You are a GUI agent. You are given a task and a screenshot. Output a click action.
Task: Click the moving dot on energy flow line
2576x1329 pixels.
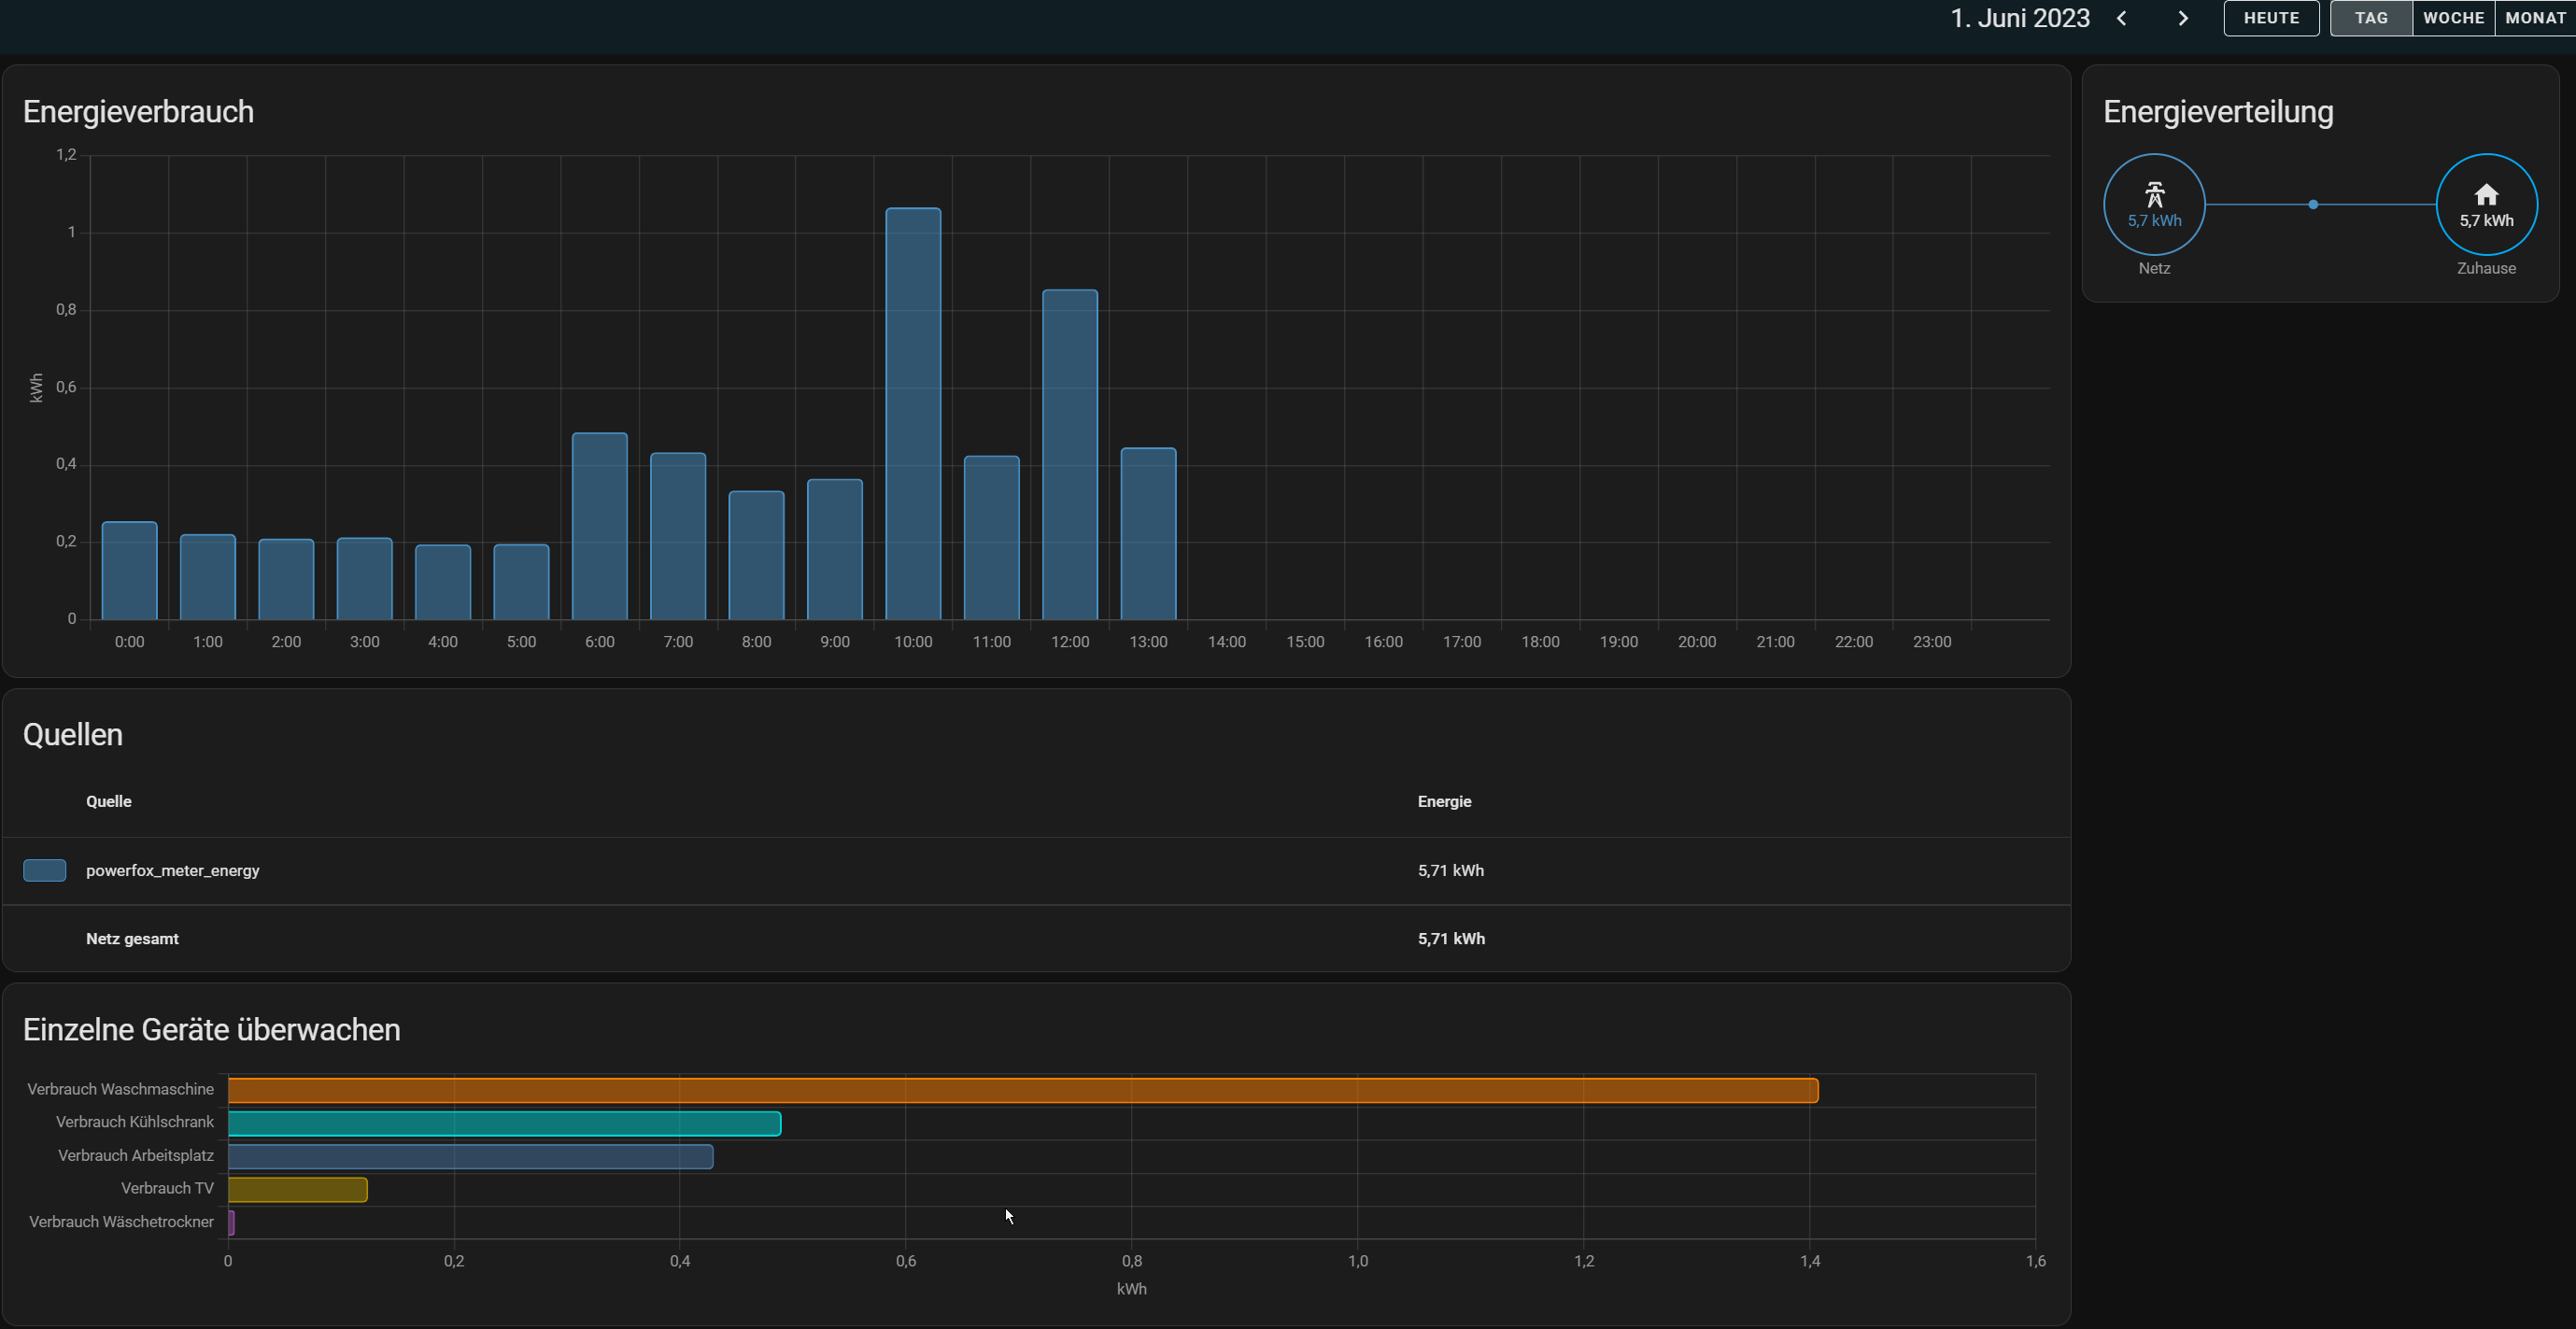(2313, 205)
